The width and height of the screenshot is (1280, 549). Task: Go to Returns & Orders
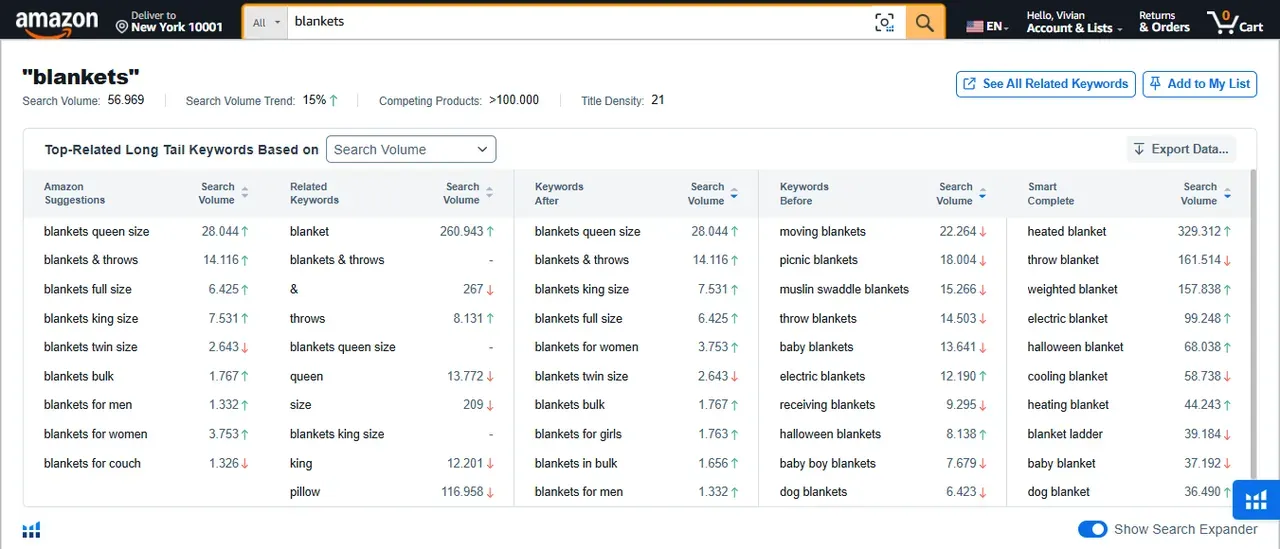pyautogui.click(x=1164, y=22)
